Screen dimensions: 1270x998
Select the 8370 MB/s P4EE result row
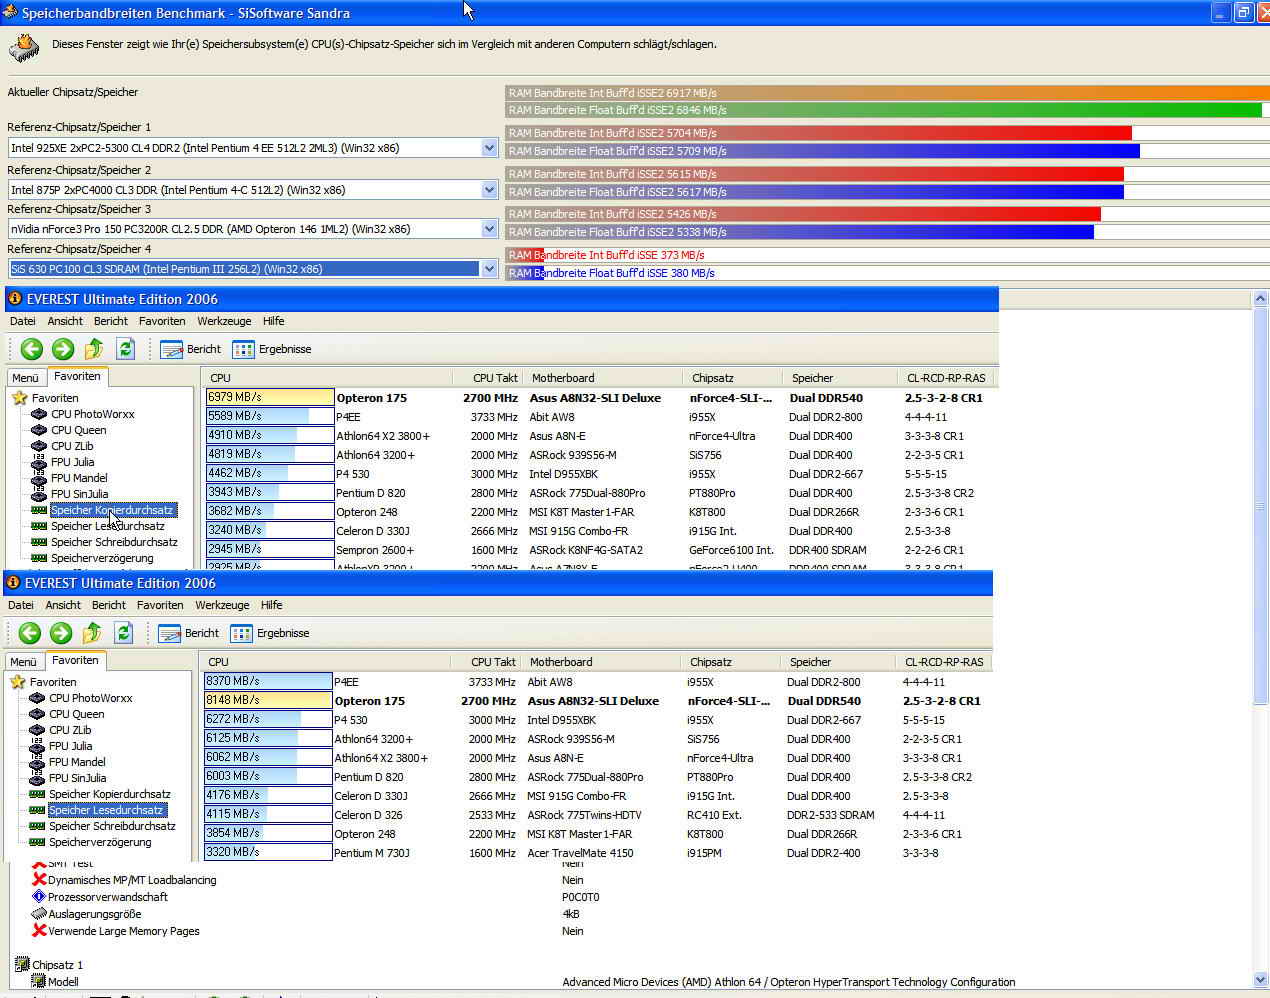(598, 681)
